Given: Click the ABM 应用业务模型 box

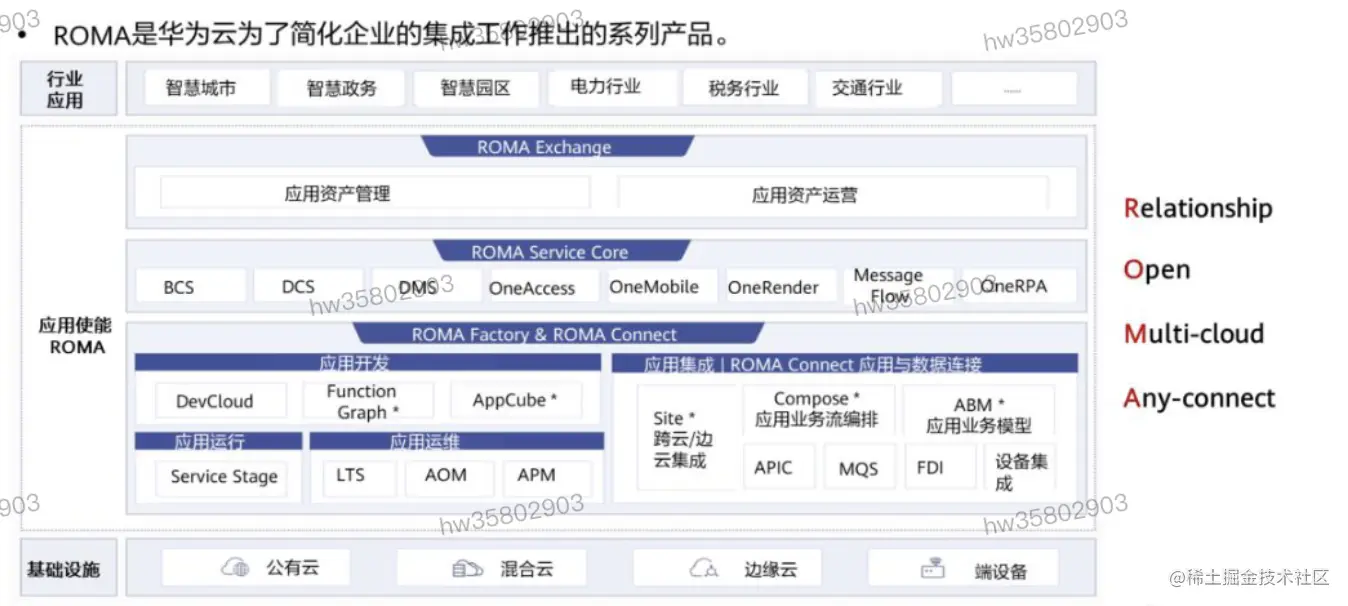Looking at the screenshot, I should click(x=978, y=411).
